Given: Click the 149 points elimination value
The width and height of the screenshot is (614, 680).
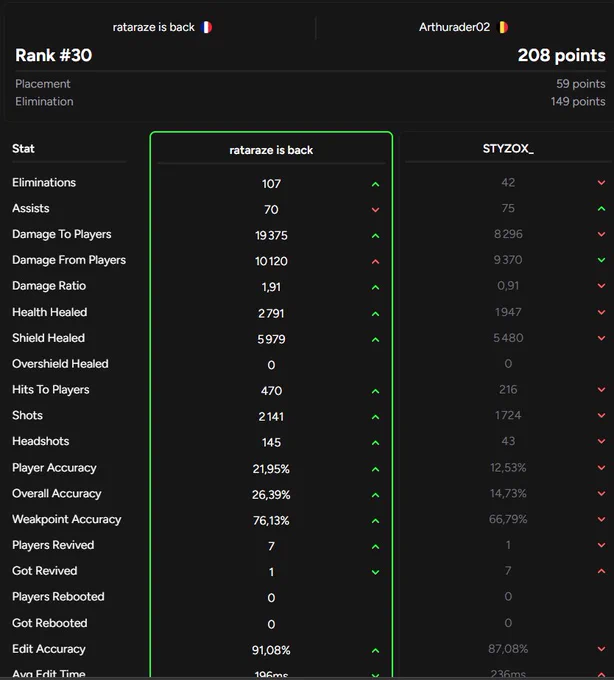Looking at the screenshot, I should 578,101.
